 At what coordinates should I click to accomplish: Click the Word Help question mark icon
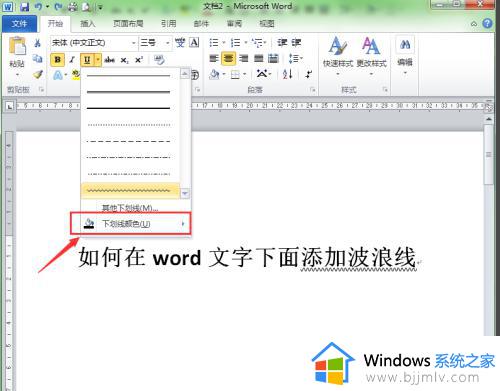pyautogui.click(x=487, y=24)
